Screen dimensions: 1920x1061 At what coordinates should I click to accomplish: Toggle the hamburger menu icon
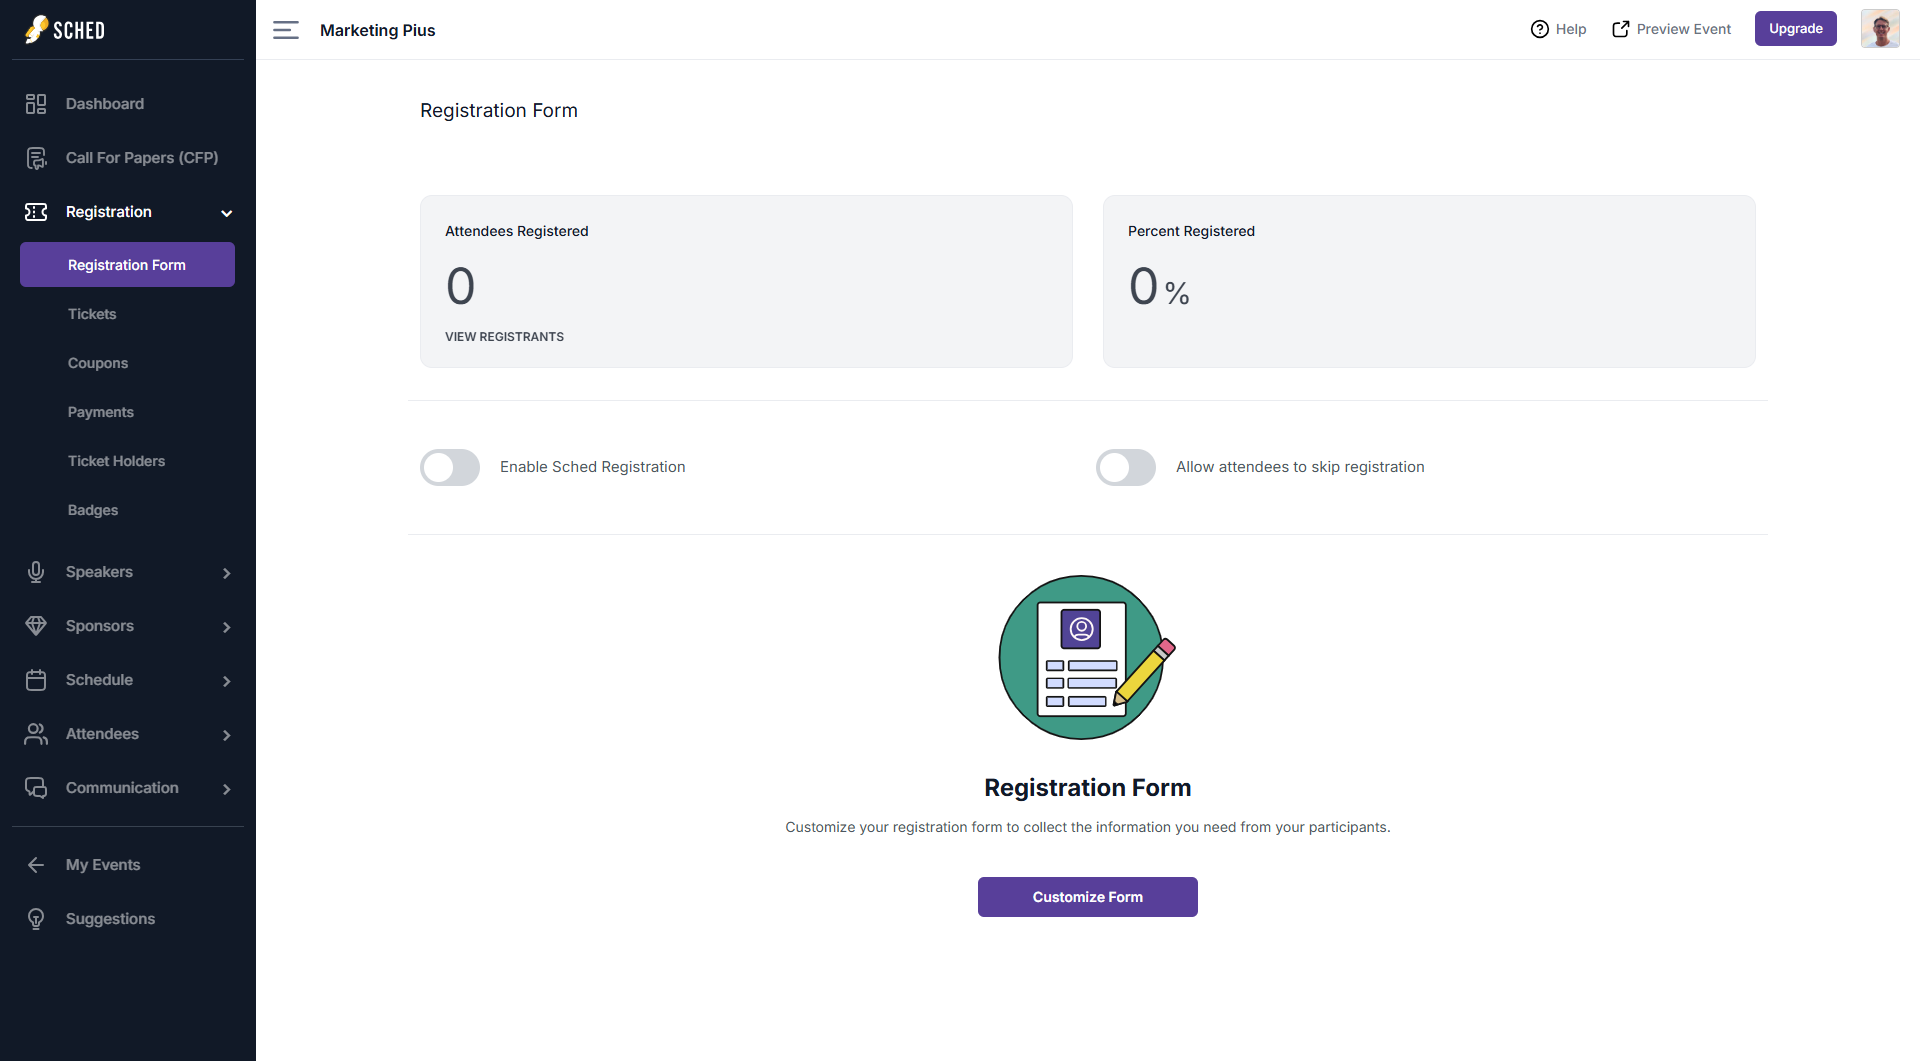[286, 30]
